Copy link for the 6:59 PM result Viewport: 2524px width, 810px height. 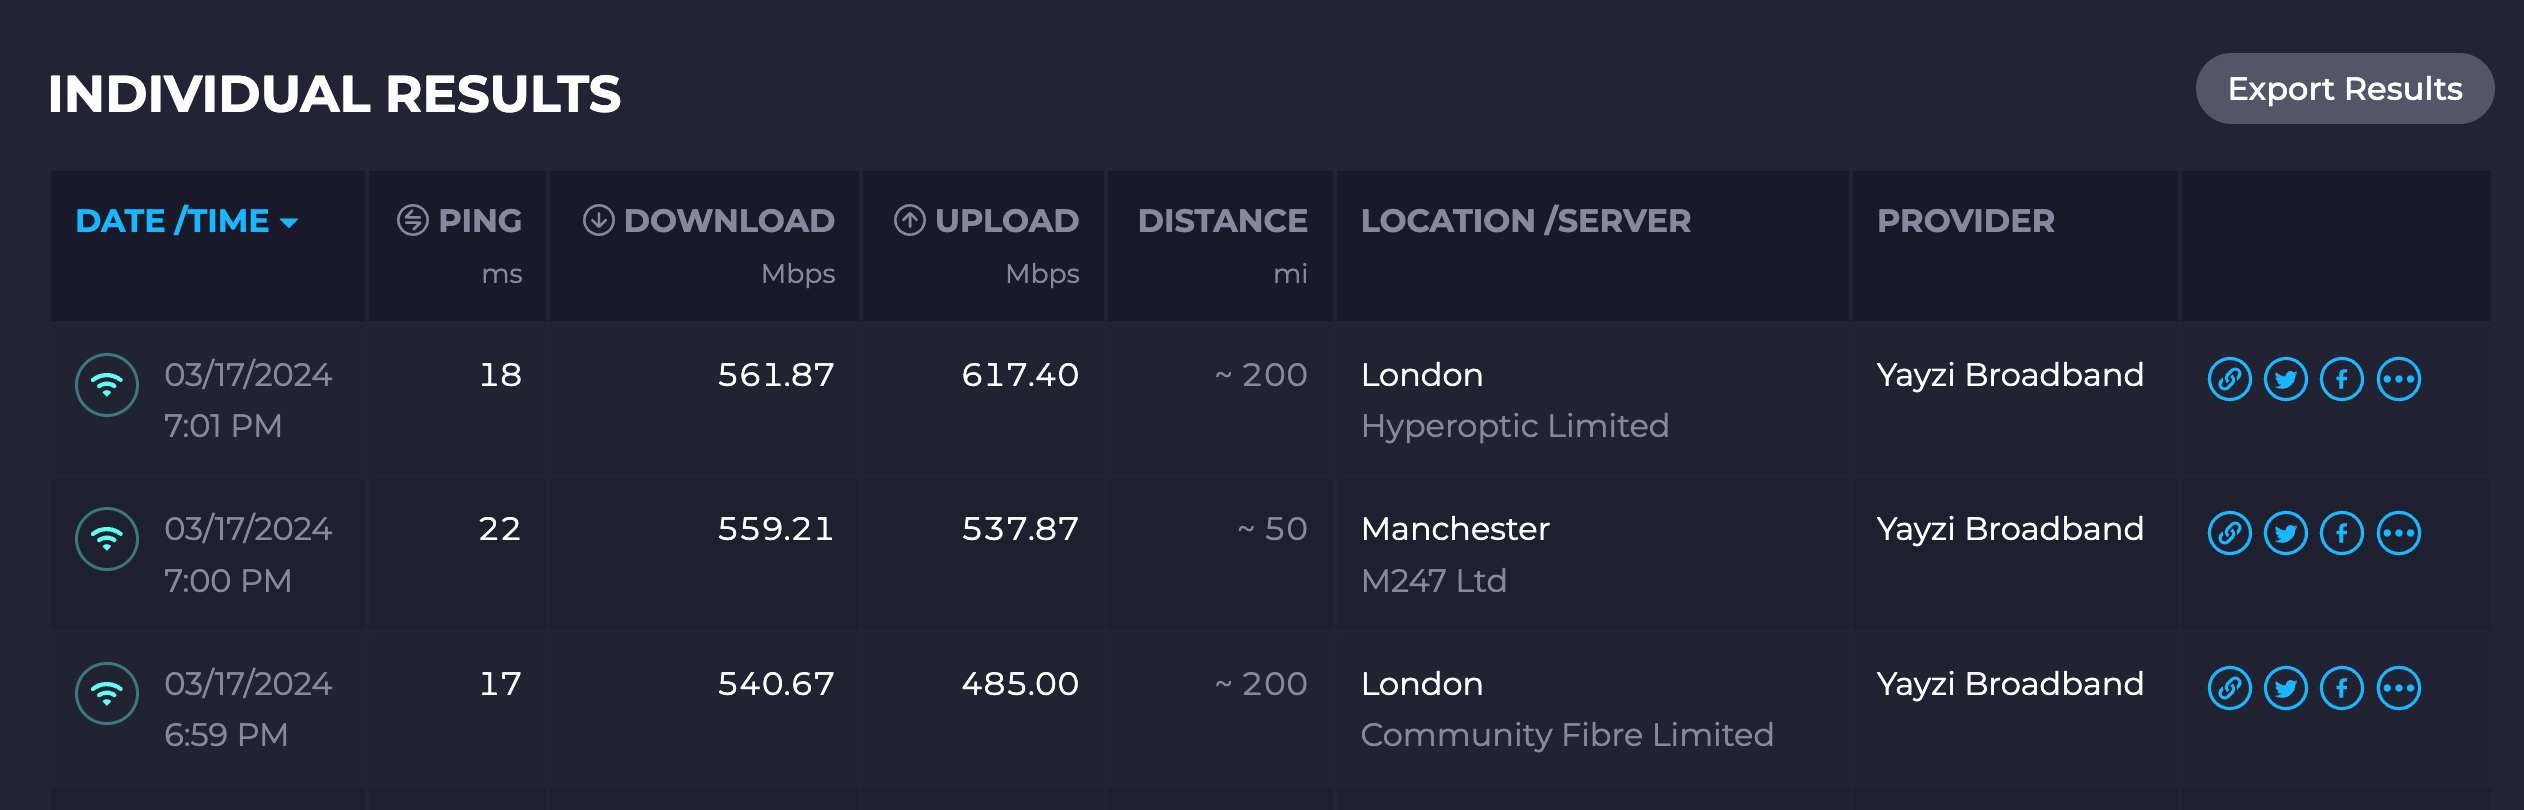pos(2229,689)
